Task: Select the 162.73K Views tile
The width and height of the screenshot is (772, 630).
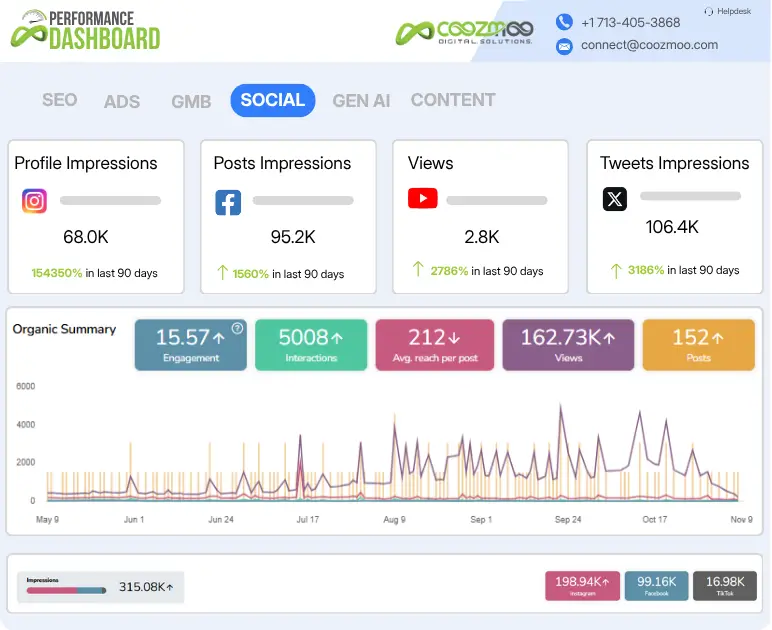Action: (568, 345)
